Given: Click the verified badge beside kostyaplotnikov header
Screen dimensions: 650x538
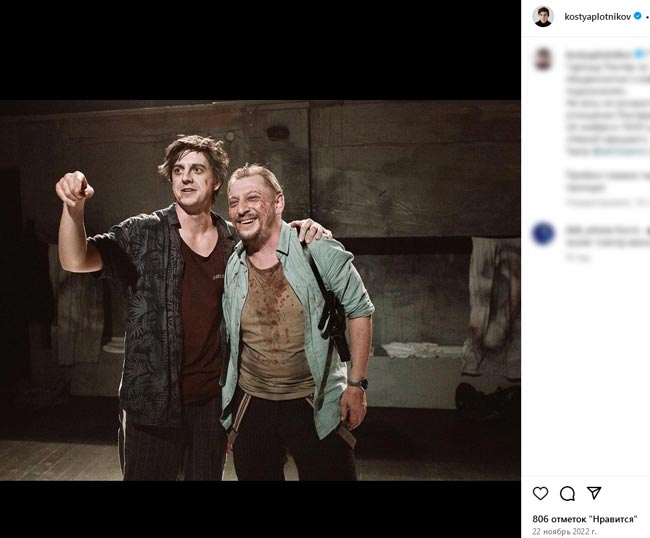Looking at the screenshot, I should [637, 16].
